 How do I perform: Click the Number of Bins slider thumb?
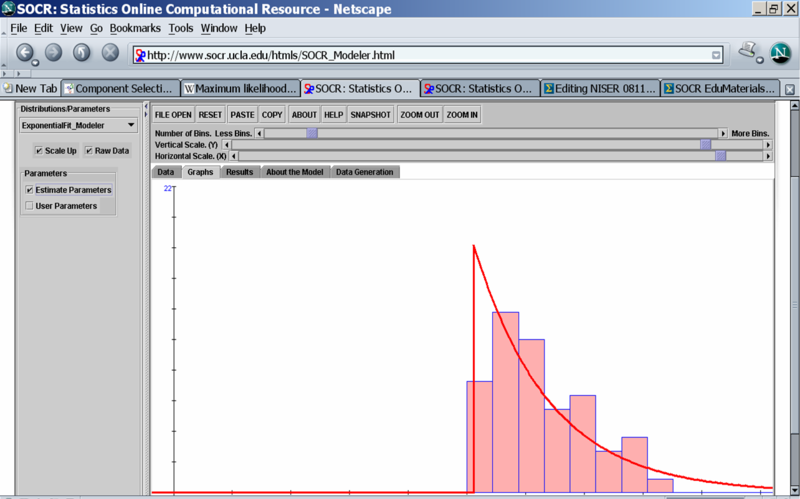click(x=312, y=133)
